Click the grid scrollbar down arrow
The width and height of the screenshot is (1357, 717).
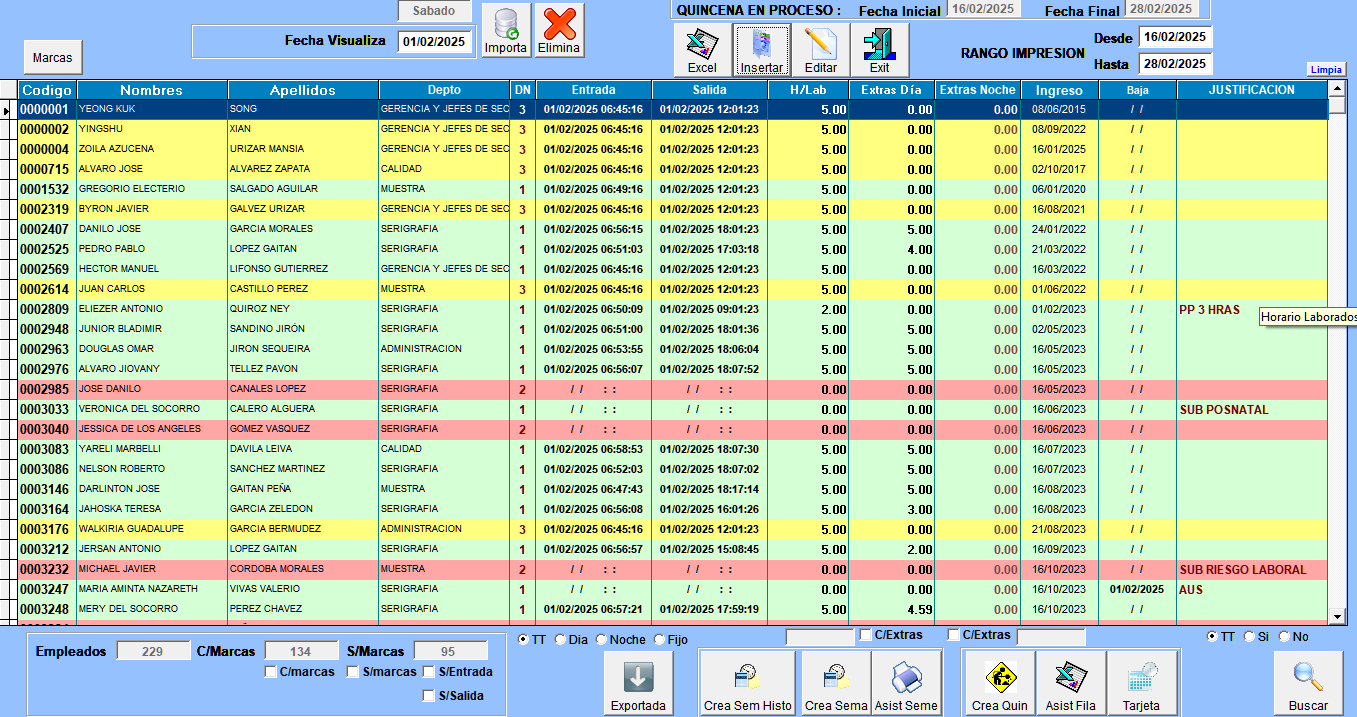[1337, 617]
